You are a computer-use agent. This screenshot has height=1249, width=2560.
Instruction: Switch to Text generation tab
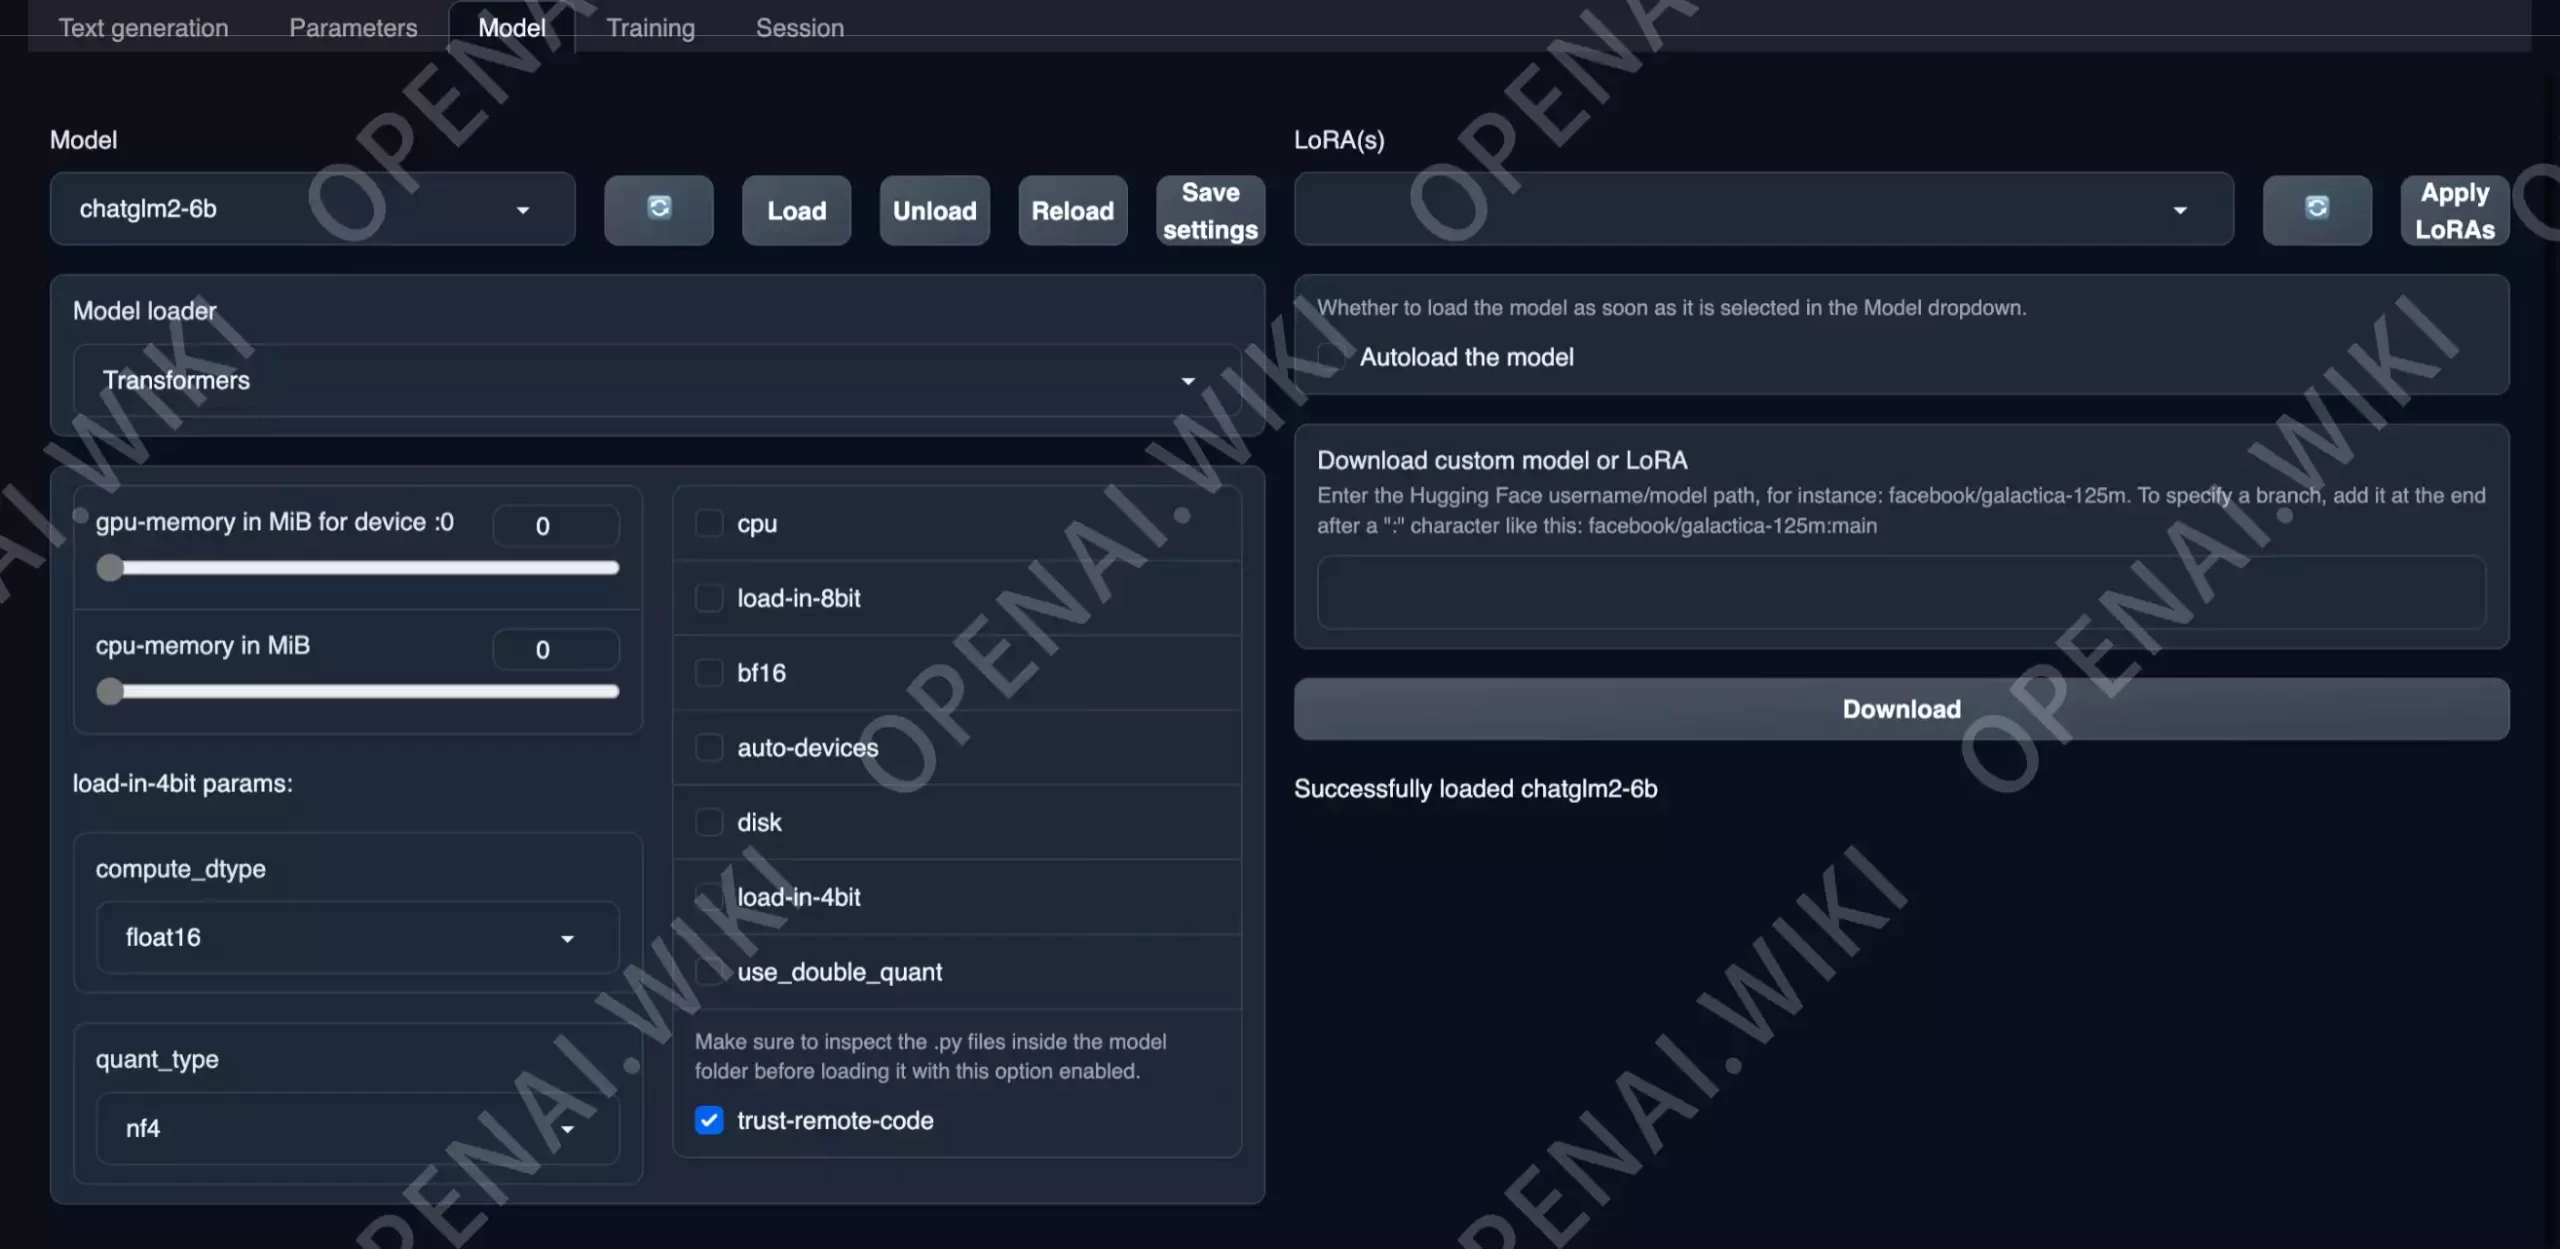[143, 27]
